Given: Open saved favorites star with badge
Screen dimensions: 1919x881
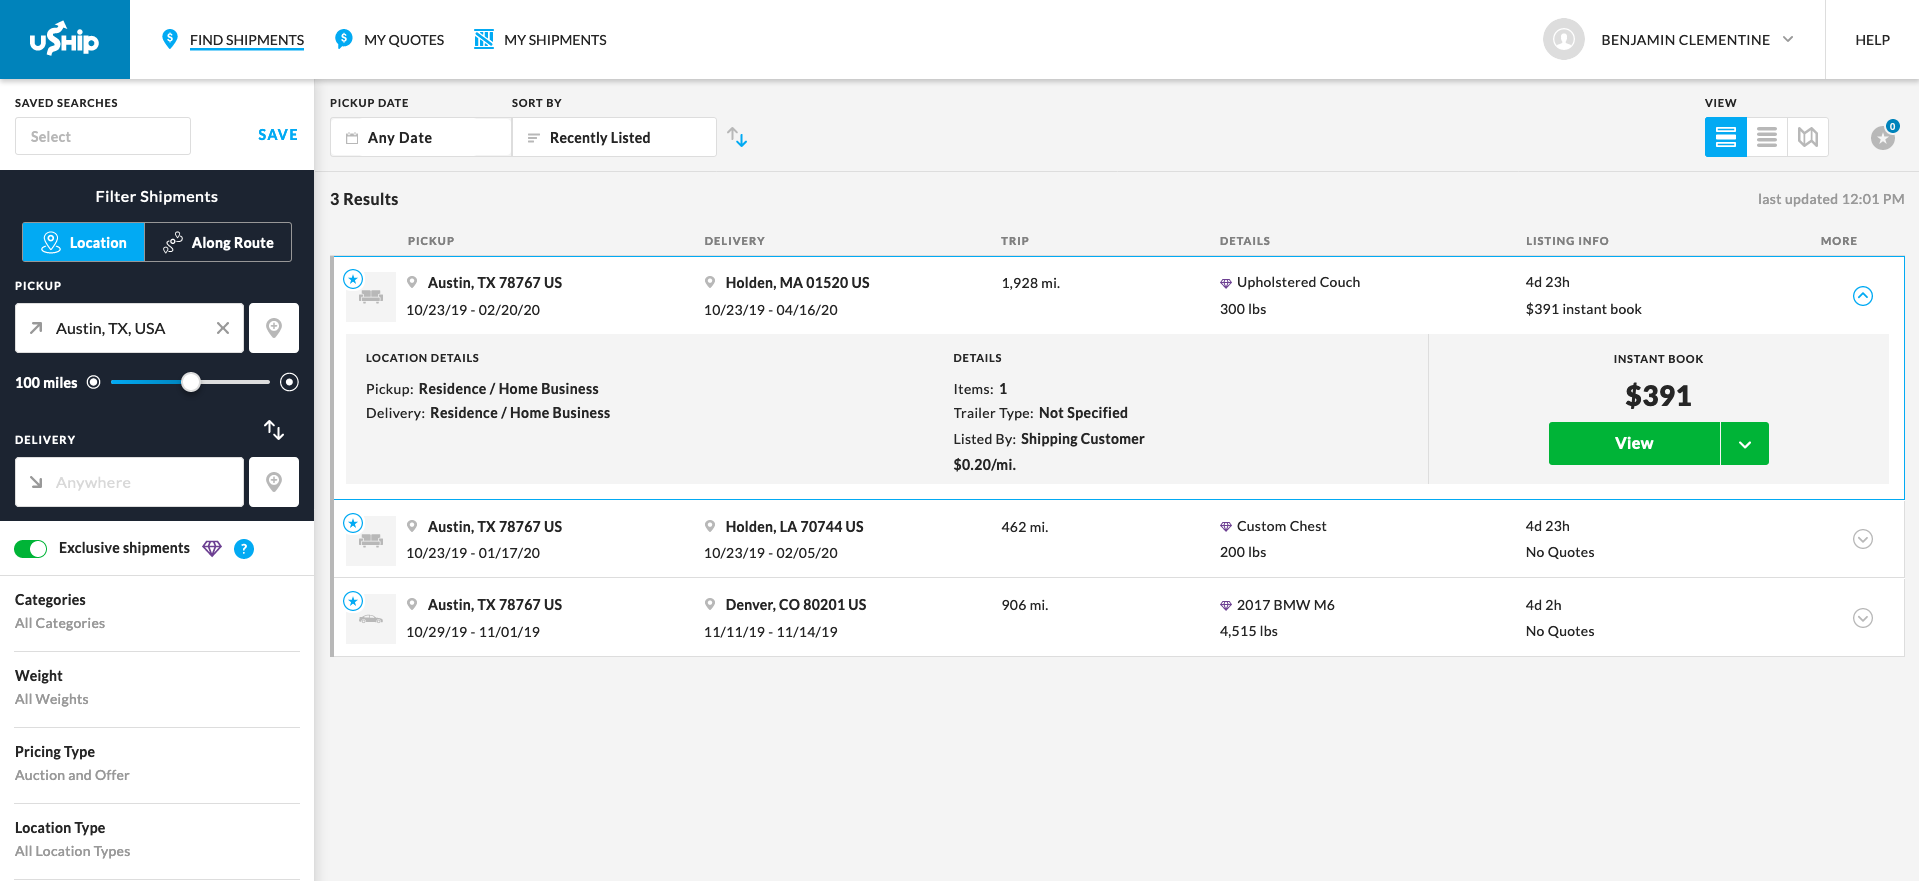Looking at the screenshot, I should (1883, 137).
